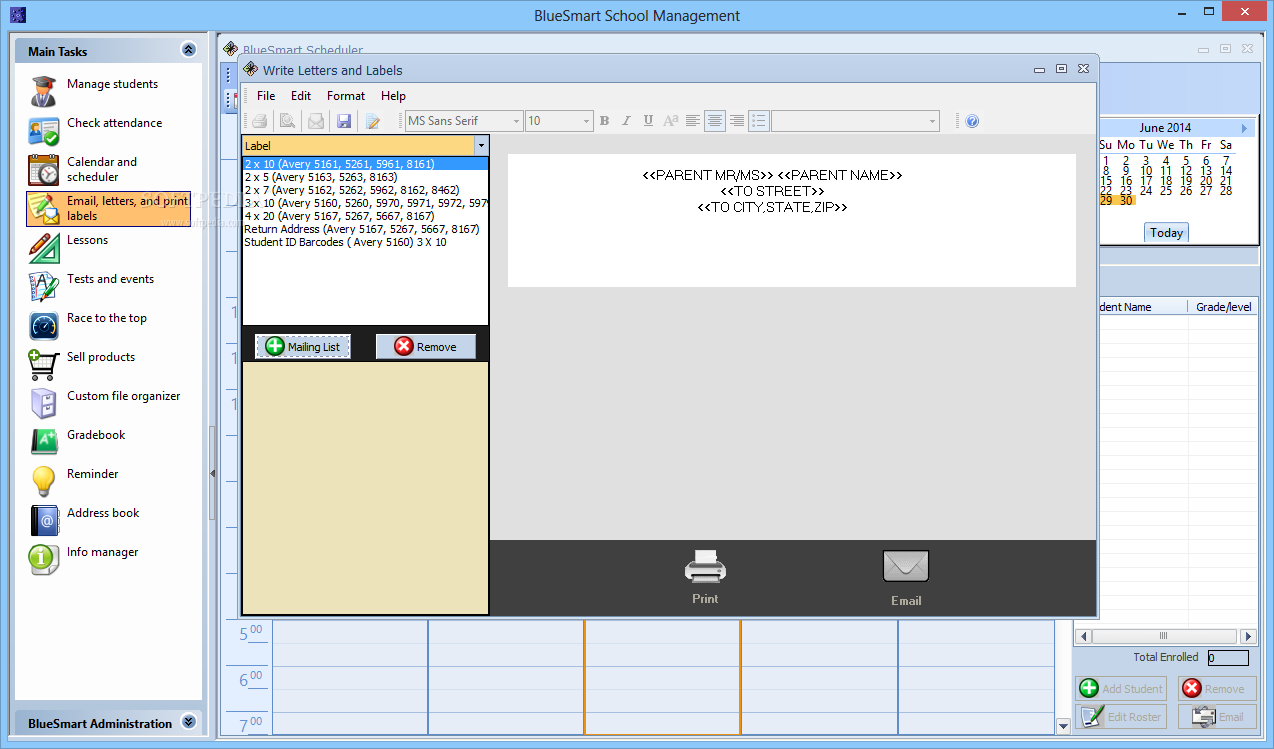1274x749 pixels.
Task: Select 2 x 7 Avery 5162 label
Action: click(365, 190)
